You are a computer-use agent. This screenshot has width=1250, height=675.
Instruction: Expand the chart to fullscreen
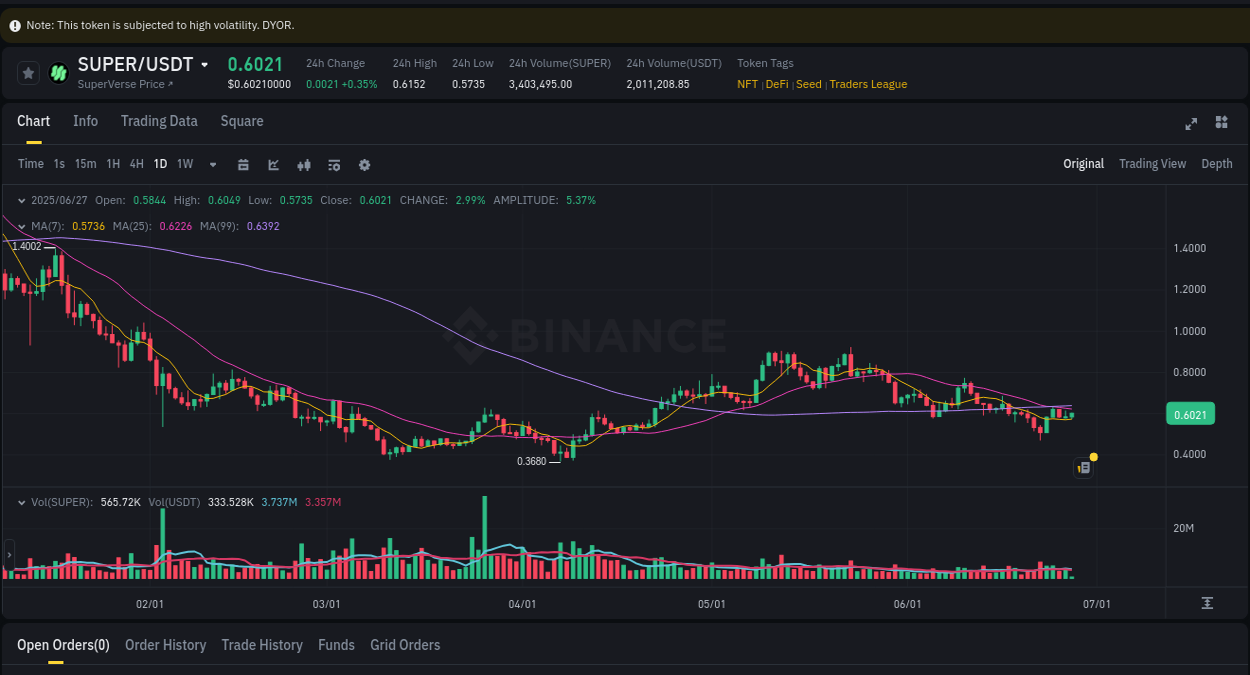coord(1190,124)
